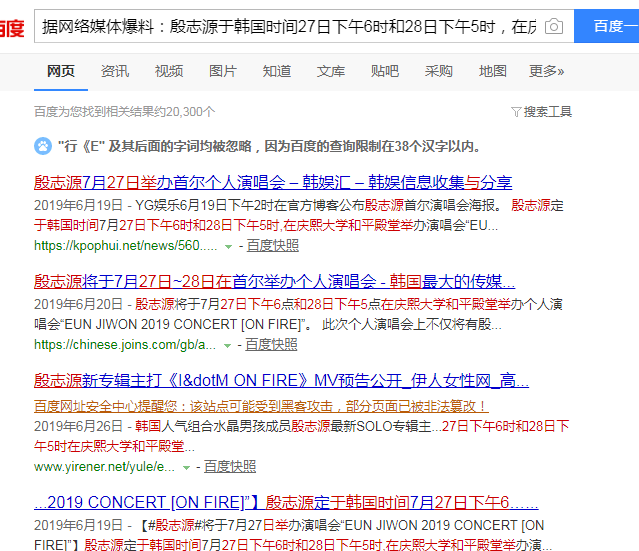Click the kpophui.net/news URL
This screenshot has height=551, width=639.
pos(126,246)
